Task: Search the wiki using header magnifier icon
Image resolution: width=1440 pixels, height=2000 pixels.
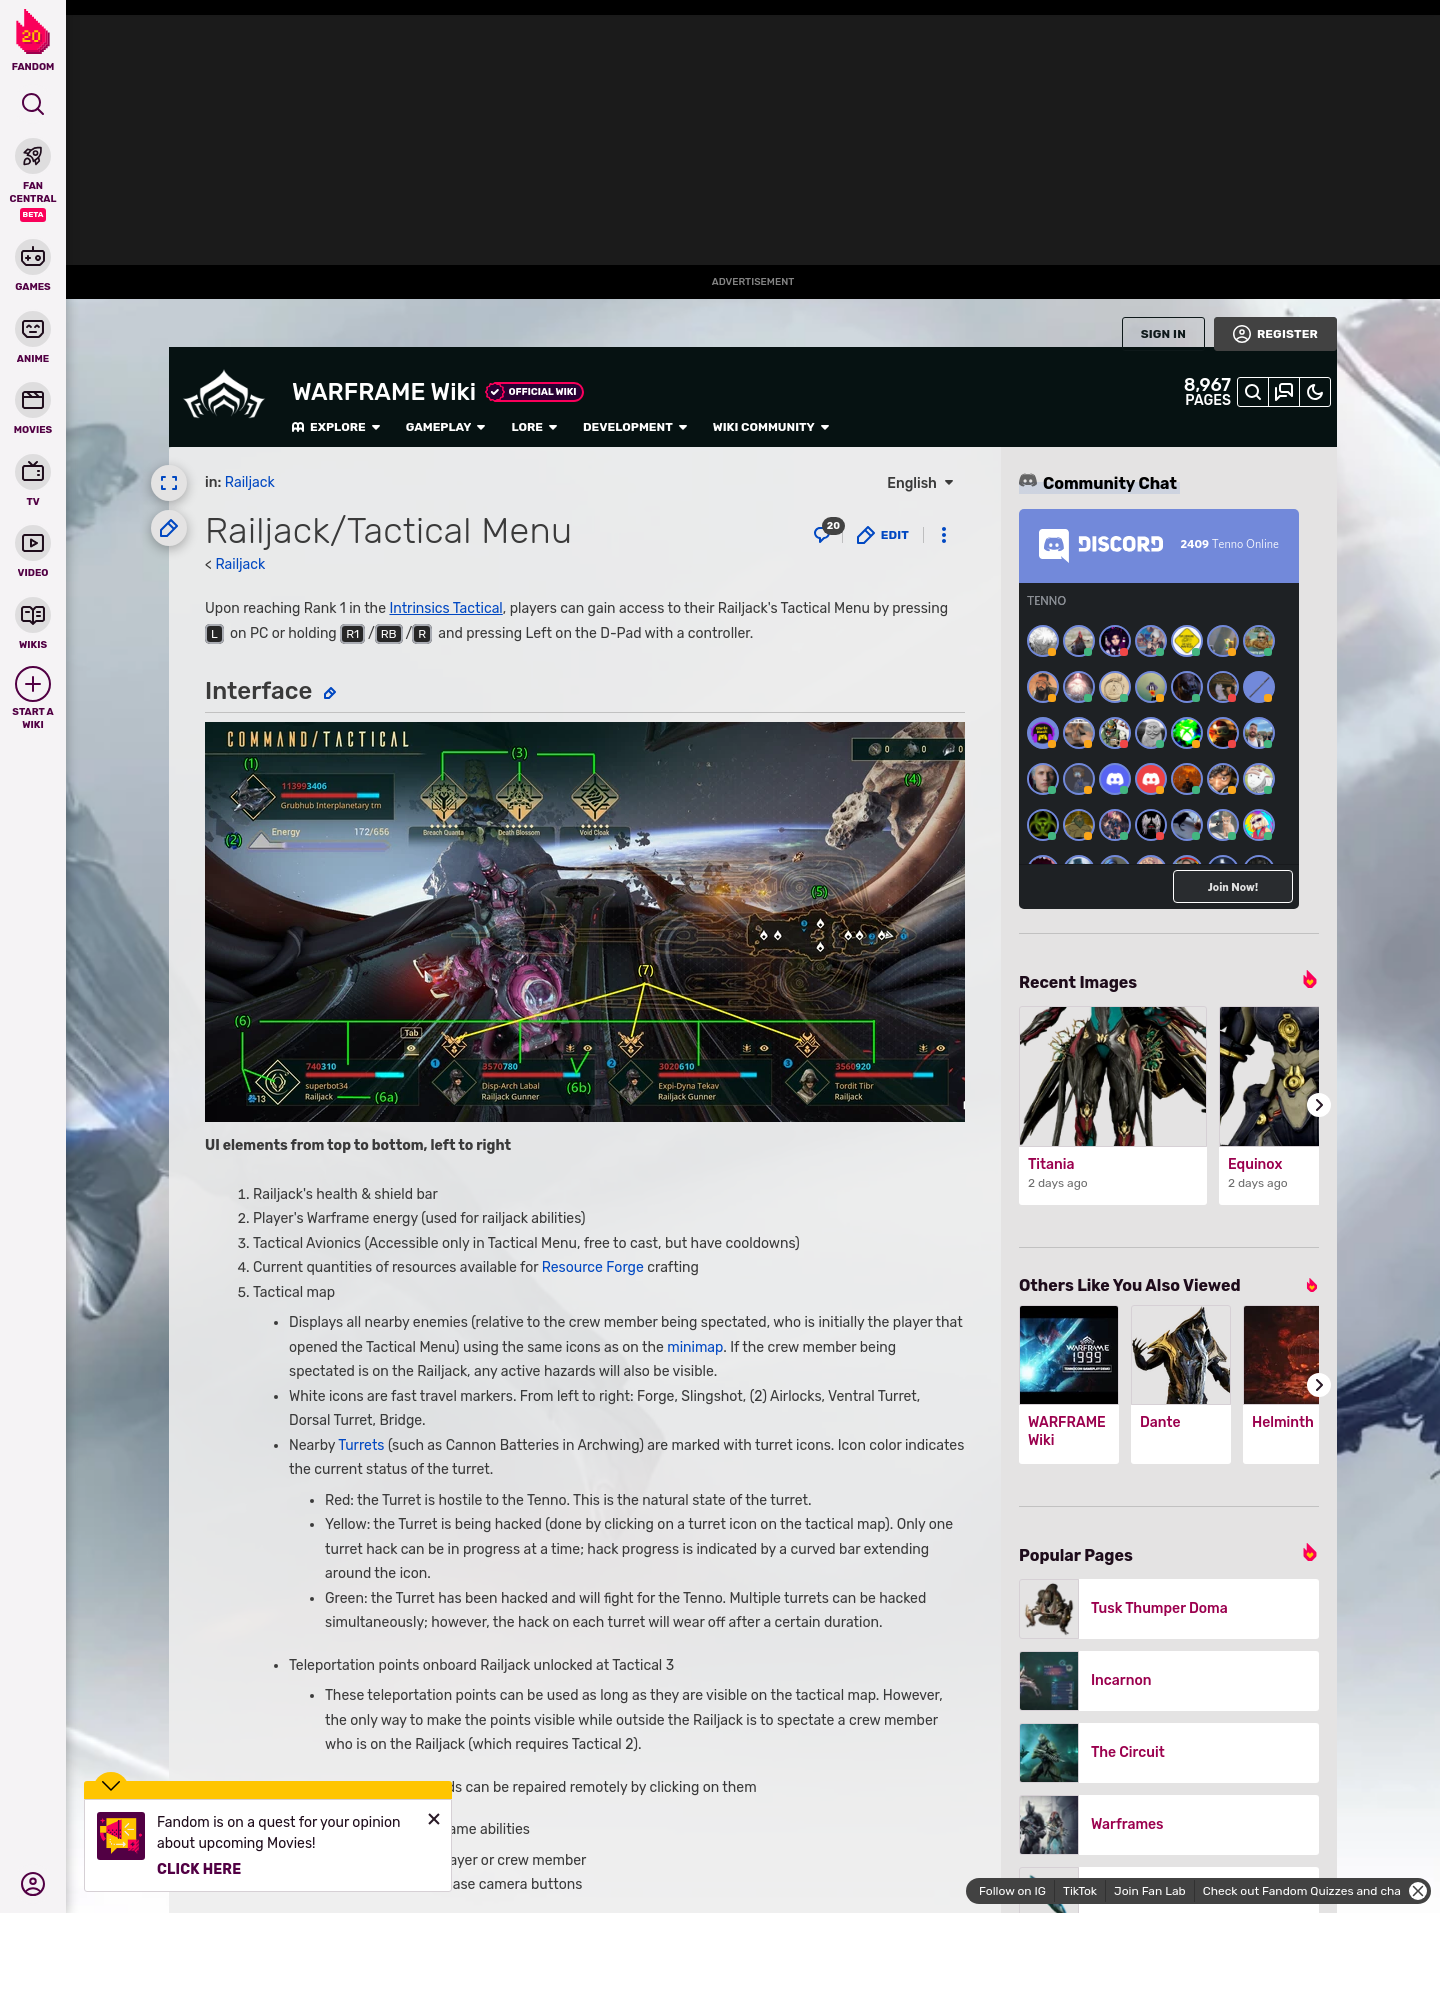Action: tap(1252, 392)
